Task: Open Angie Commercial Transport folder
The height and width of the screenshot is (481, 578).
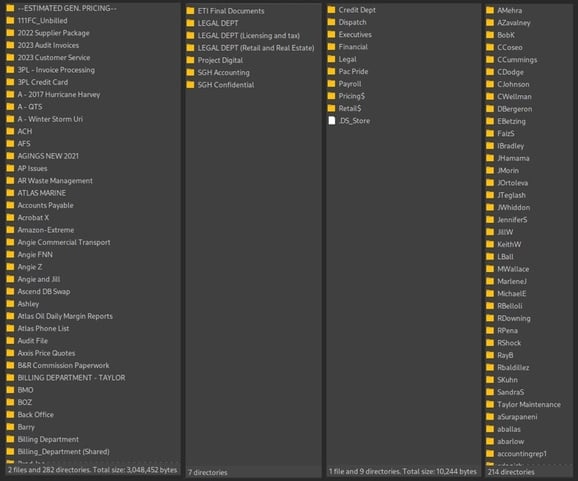Action: tap(64, 242)
